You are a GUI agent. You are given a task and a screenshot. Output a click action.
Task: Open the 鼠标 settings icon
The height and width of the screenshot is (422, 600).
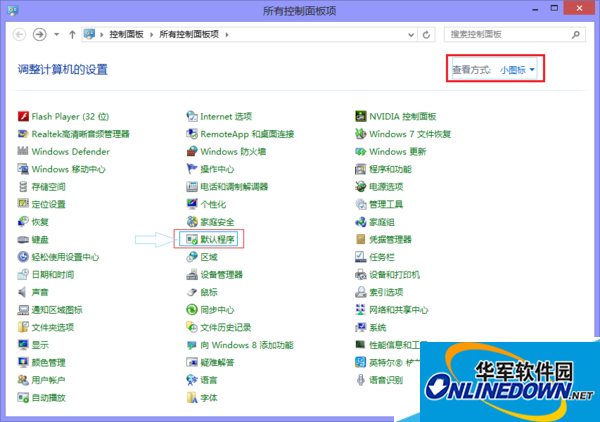[192, 292]
